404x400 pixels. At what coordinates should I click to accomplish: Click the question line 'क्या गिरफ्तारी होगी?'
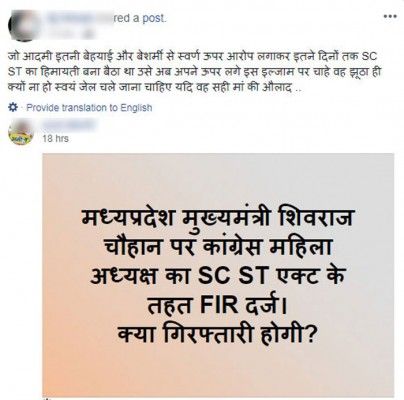tap(217, 334)
